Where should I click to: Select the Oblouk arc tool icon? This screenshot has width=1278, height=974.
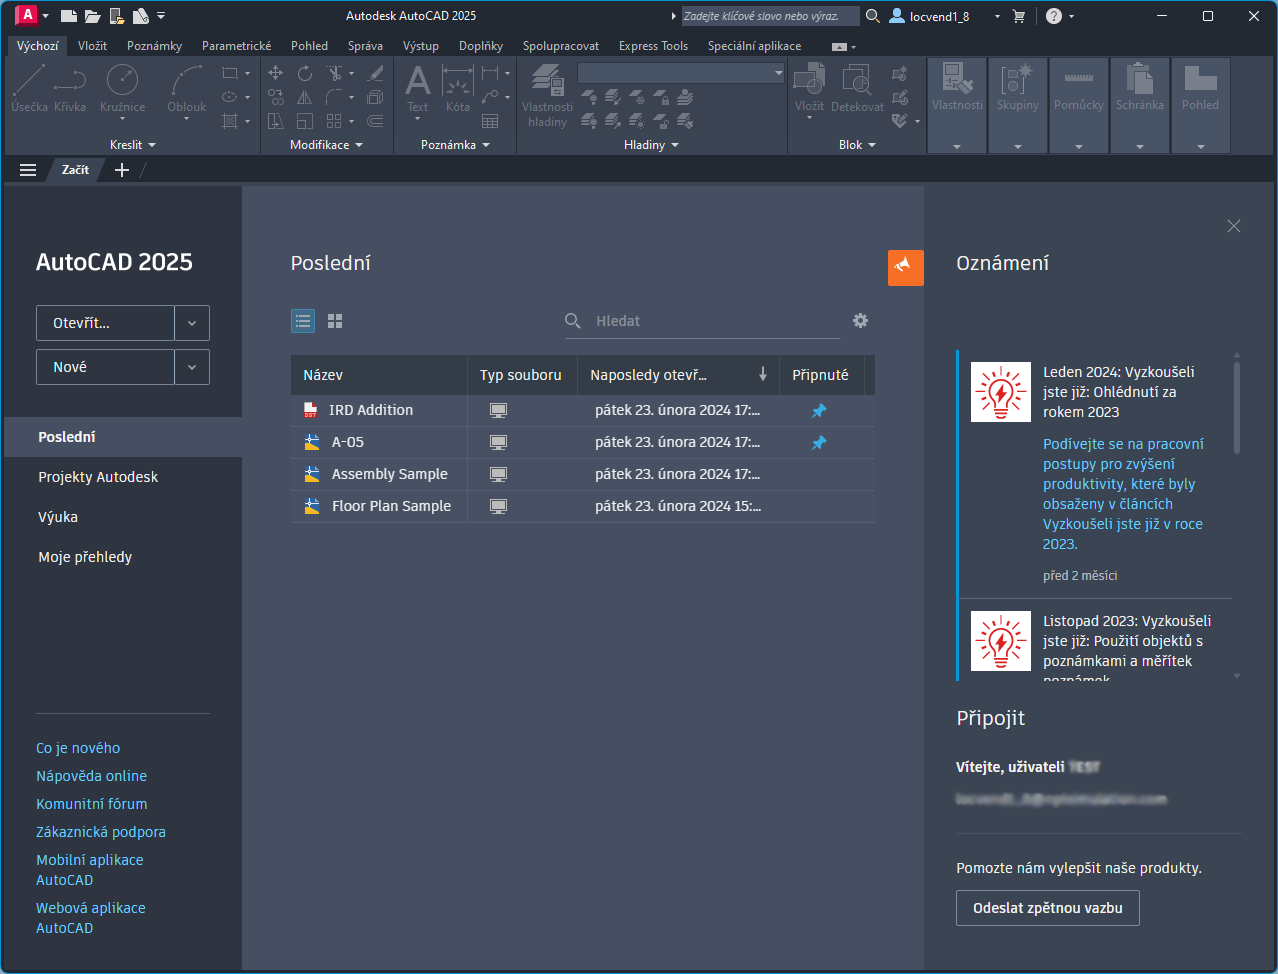click(x=186, y=80)
